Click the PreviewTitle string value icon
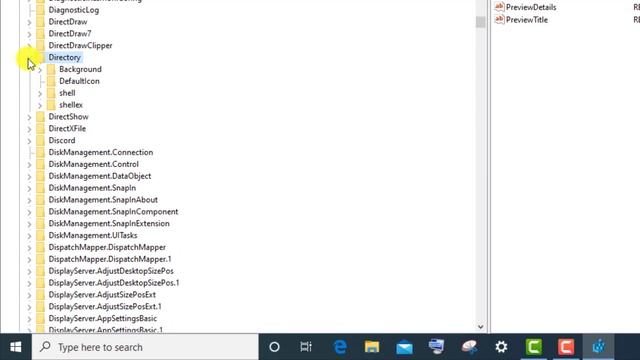Image resolution: width=640 pixels, height=360 pixels. [499, 19]
